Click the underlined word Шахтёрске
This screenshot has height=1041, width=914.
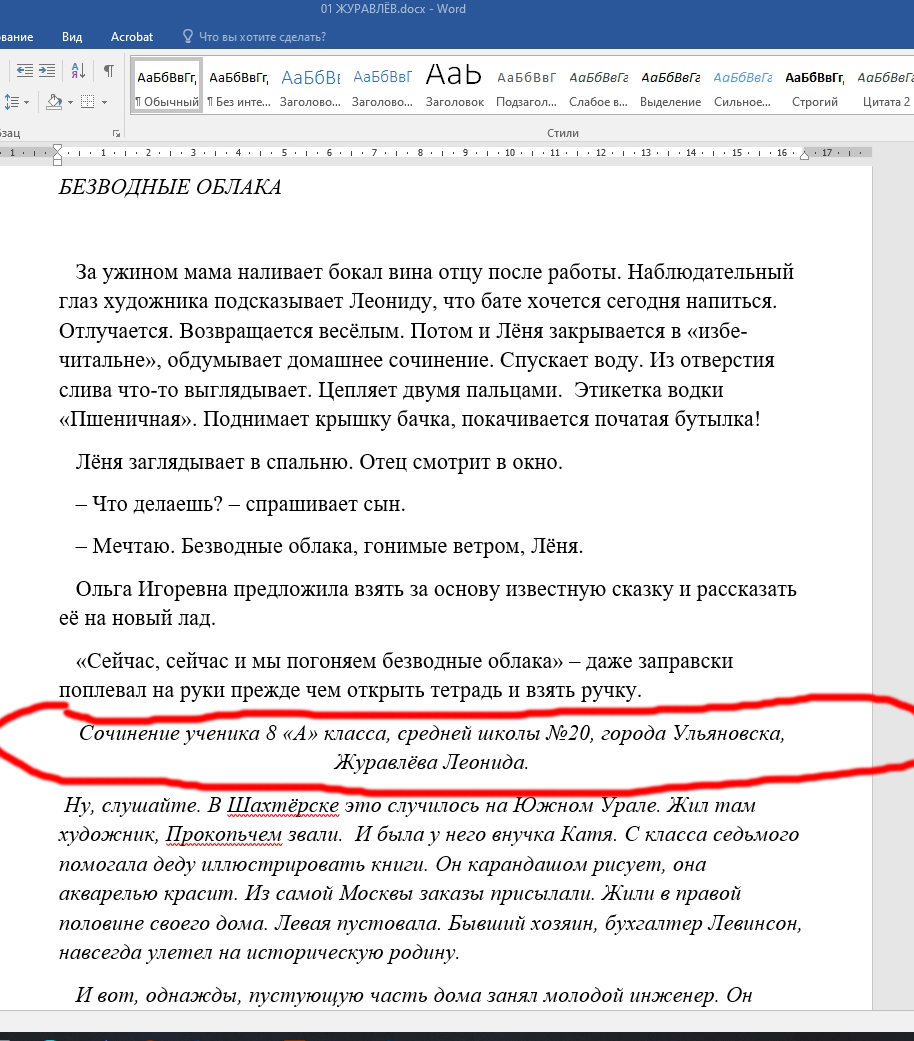(x=283, y=805)
